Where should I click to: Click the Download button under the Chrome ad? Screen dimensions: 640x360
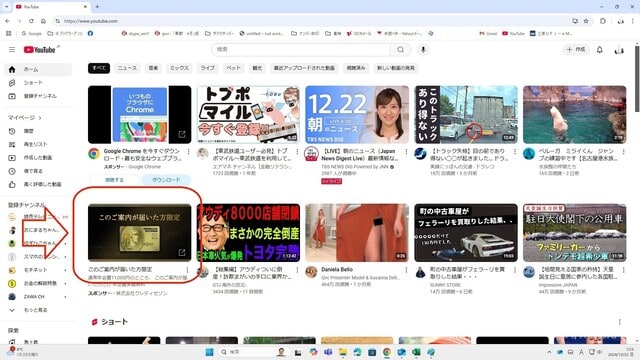tap(166, 180)
